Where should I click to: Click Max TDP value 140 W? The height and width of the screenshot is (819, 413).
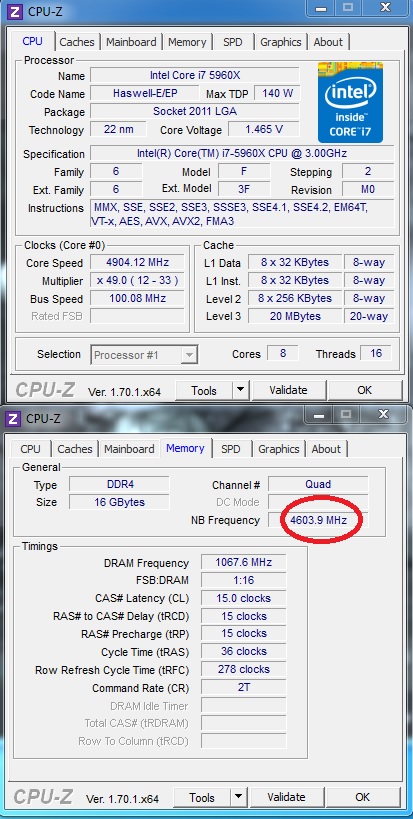(x=277, y=93)
